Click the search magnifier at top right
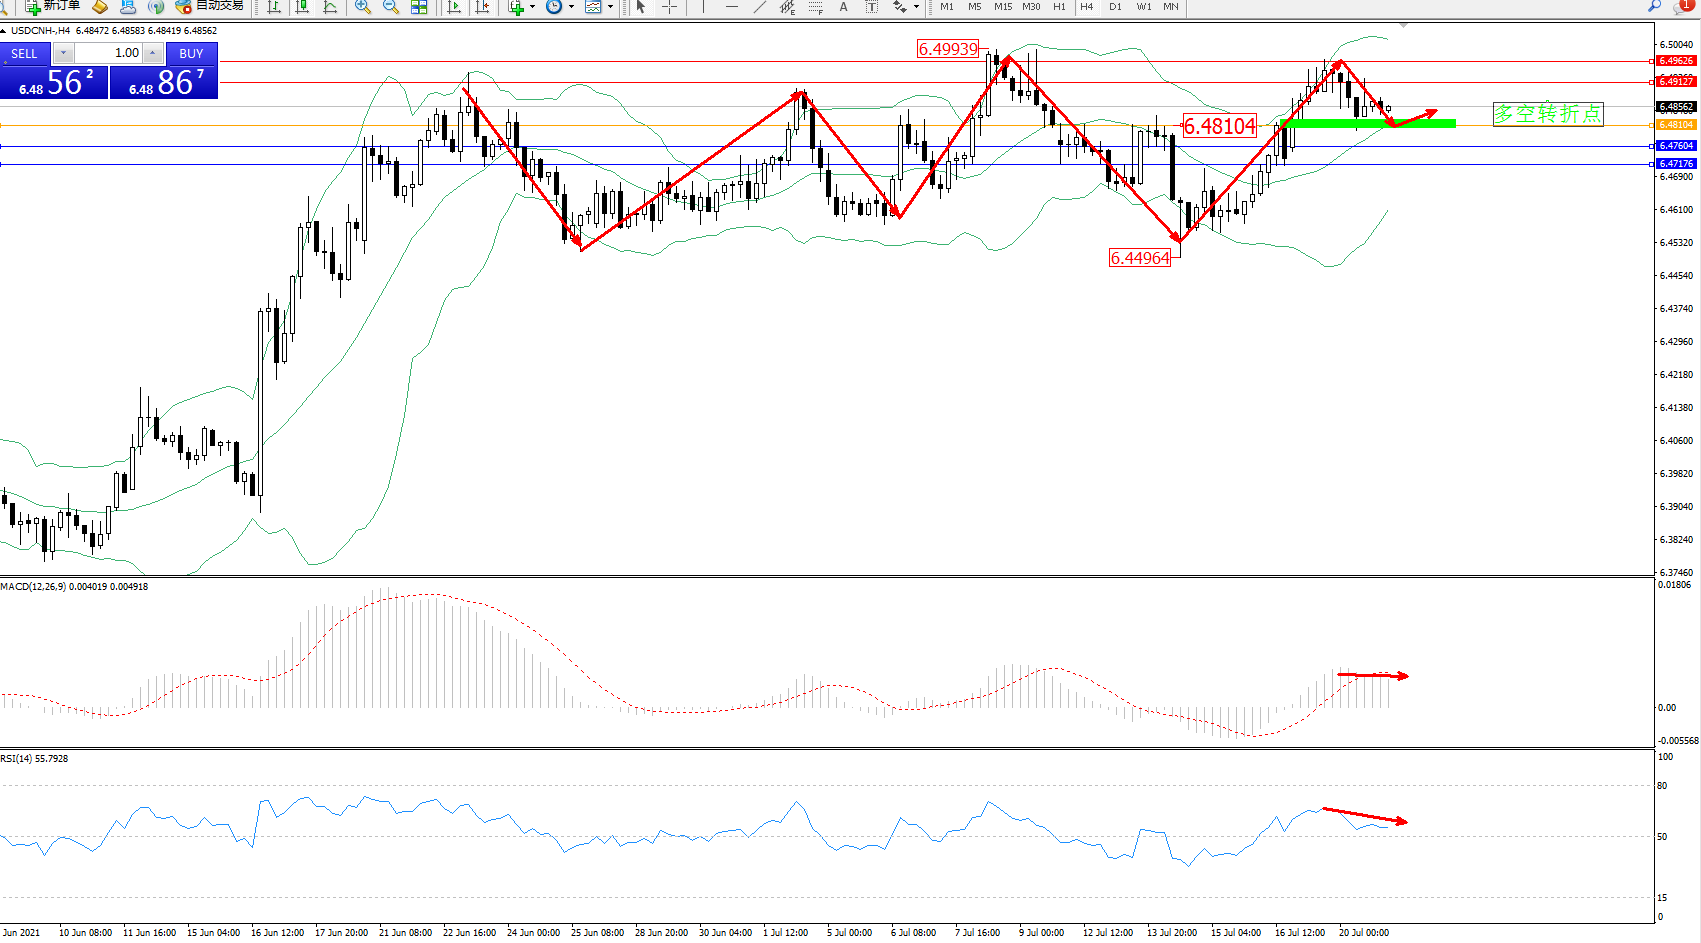1701x943 pixels. click(x=1654, y=6)
